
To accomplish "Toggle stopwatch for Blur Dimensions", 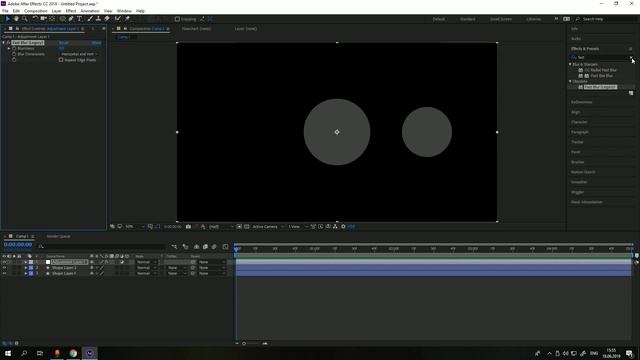I will pyautogui.click(x=14, y=54).
